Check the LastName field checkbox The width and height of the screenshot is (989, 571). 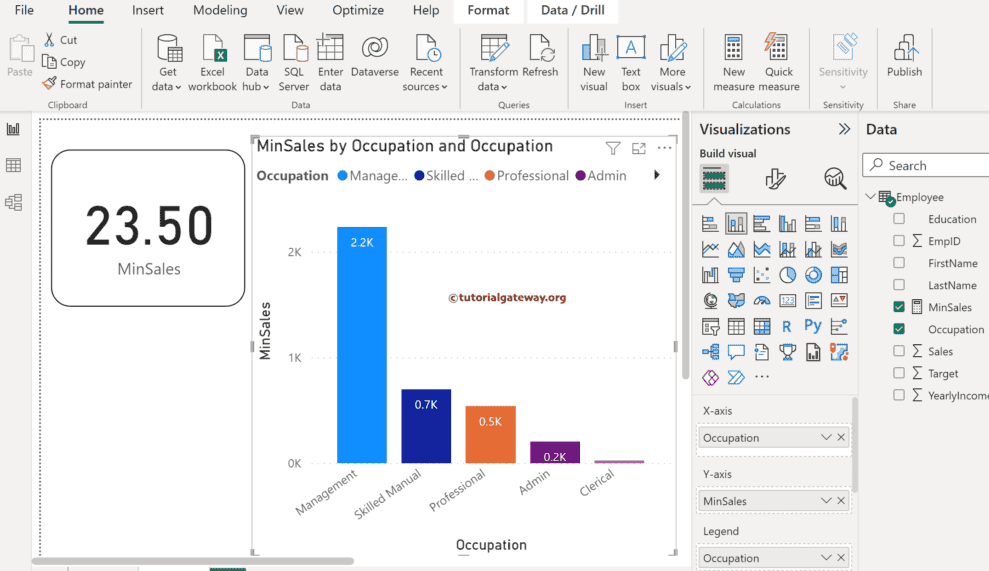899,285
